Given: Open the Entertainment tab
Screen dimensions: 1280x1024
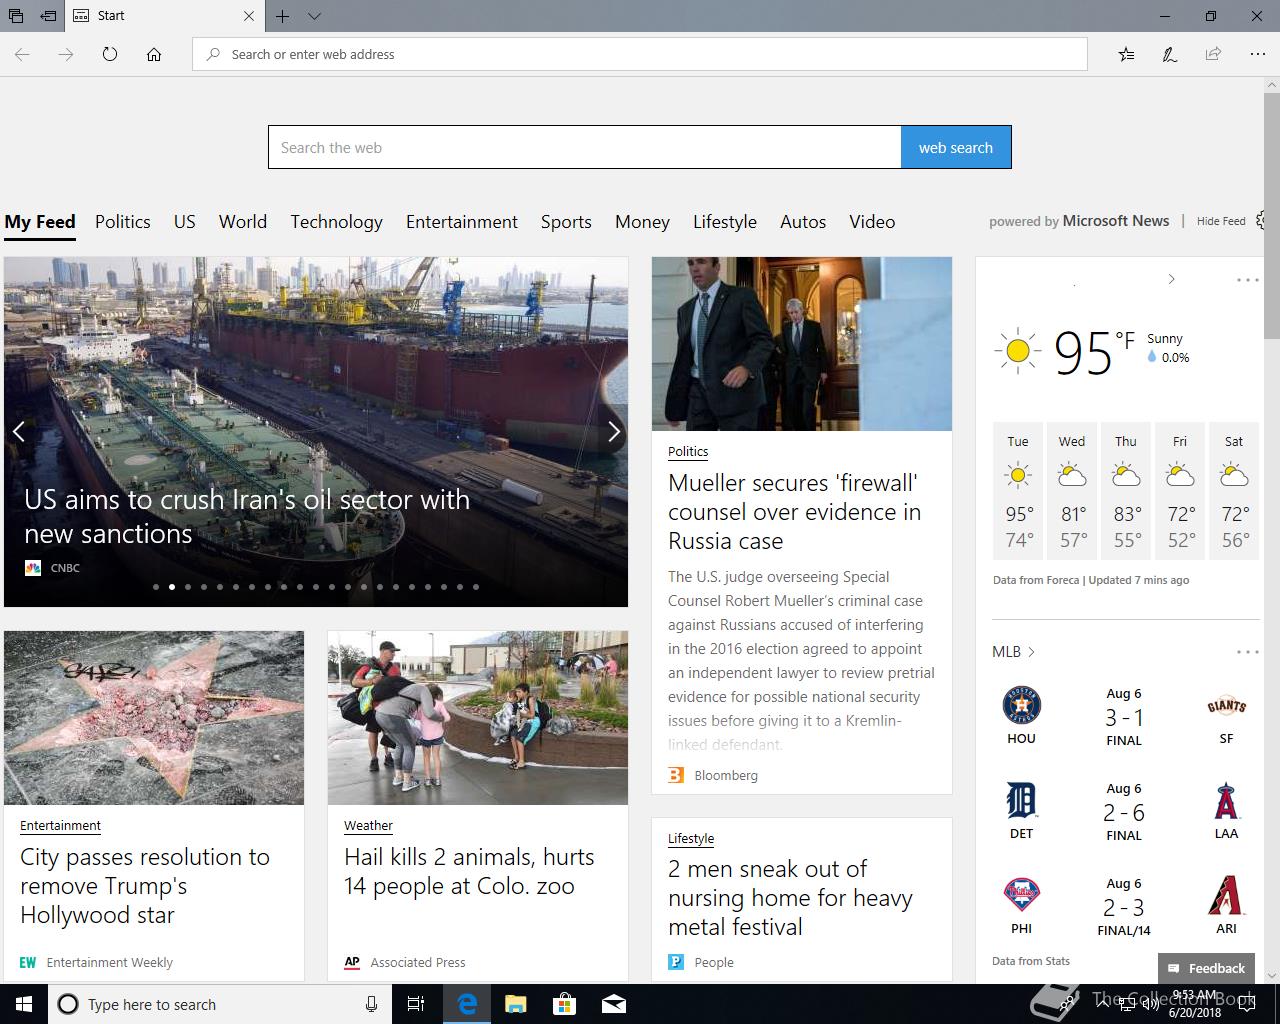Looking at the screenshot, I should tap(462, 222).
